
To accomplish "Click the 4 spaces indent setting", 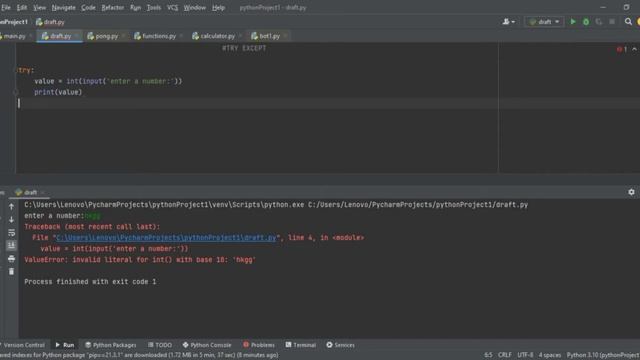I will click(x=550, y=355).
